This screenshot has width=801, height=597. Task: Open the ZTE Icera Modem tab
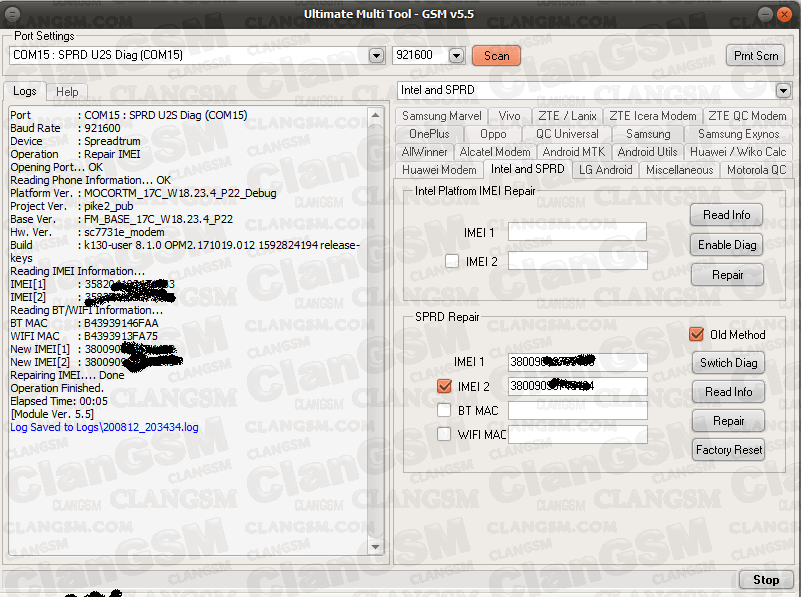pyautogui.click(x=652, y=116)
